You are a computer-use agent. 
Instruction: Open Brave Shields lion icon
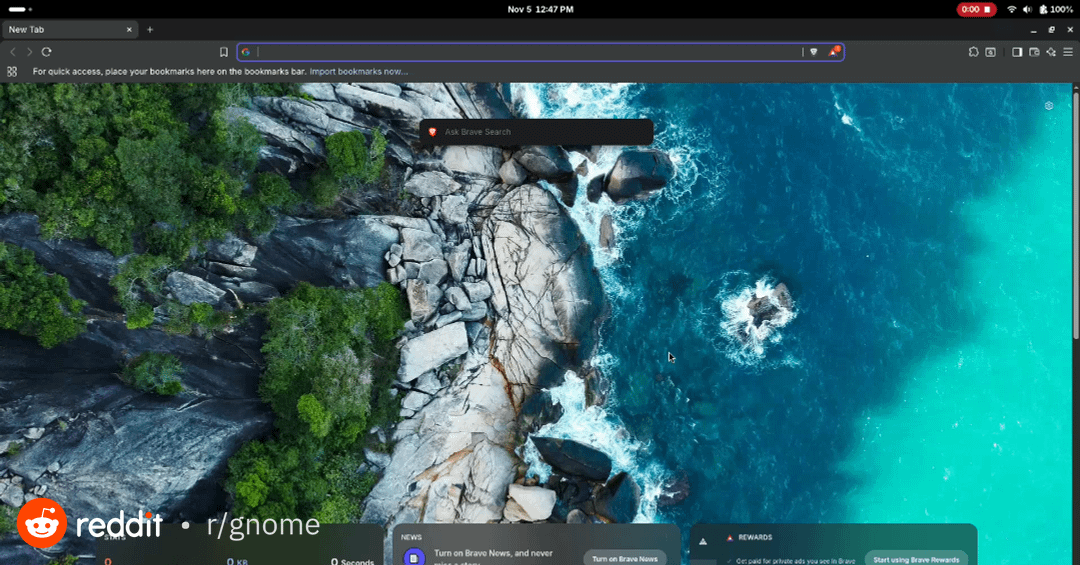813,52
